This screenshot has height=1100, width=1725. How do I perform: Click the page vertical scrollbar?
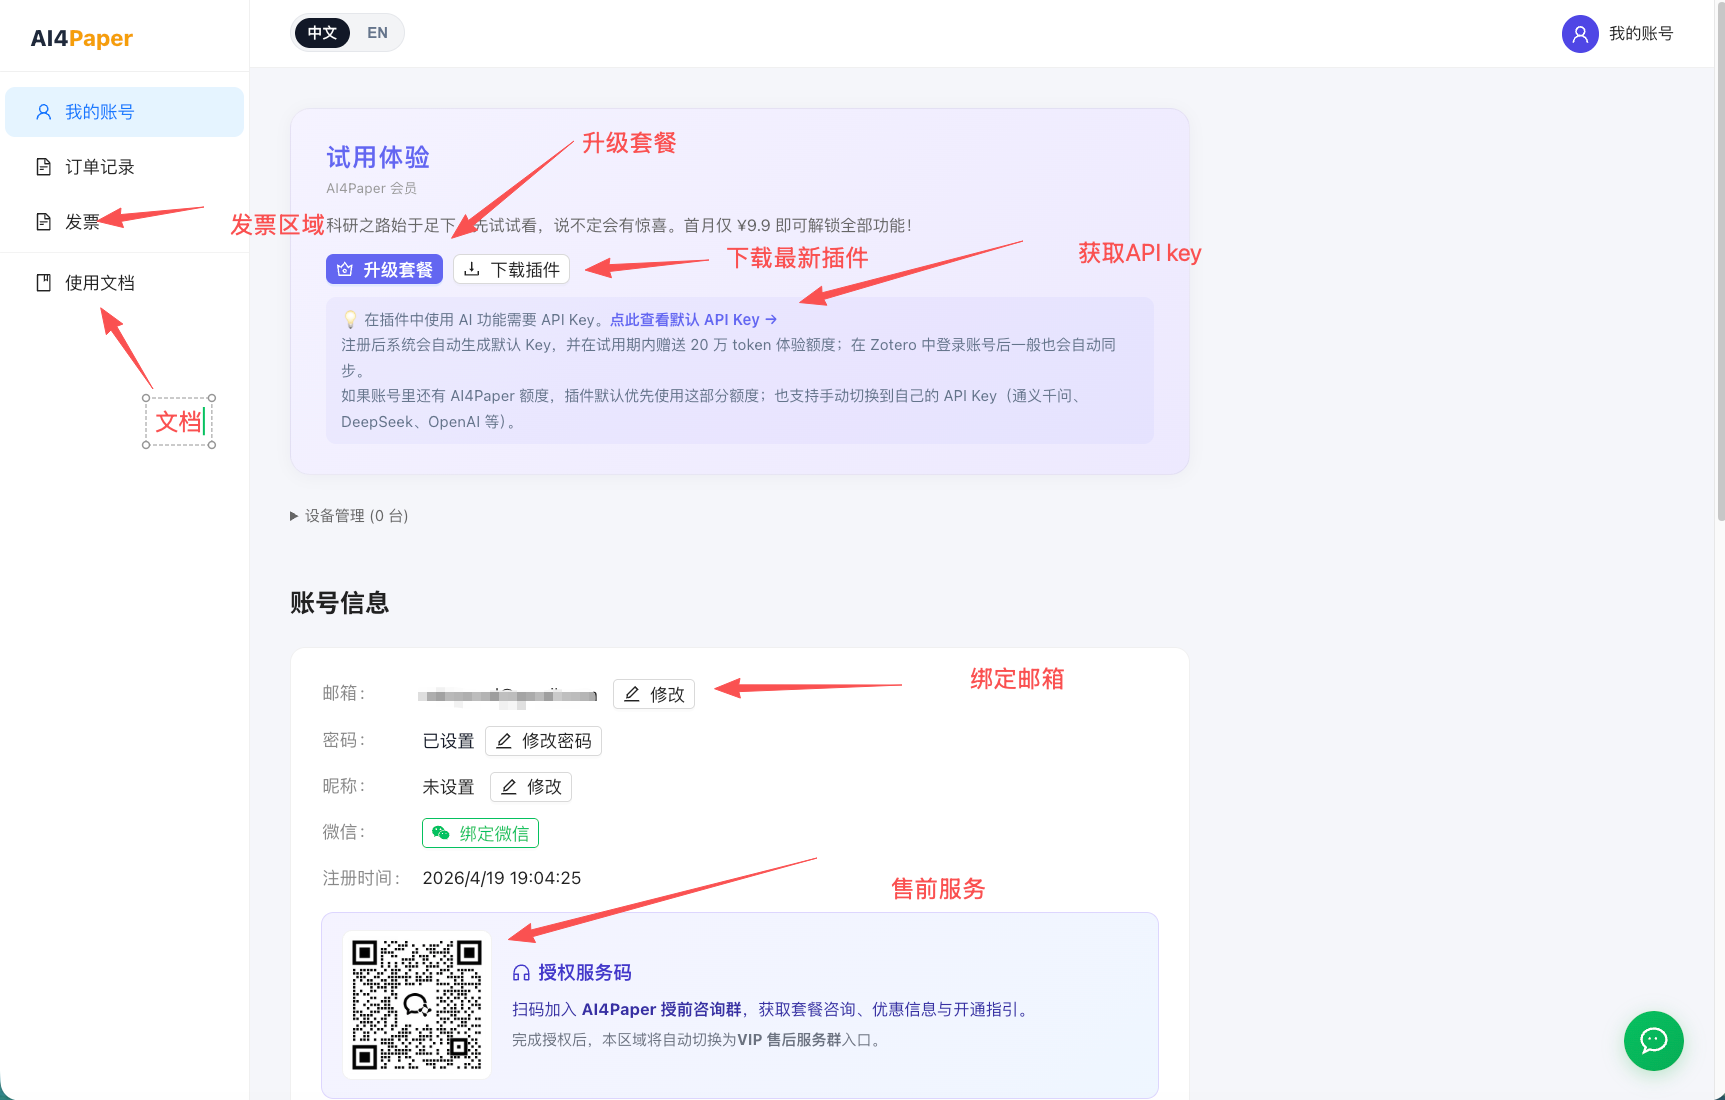pos(1720,260)
